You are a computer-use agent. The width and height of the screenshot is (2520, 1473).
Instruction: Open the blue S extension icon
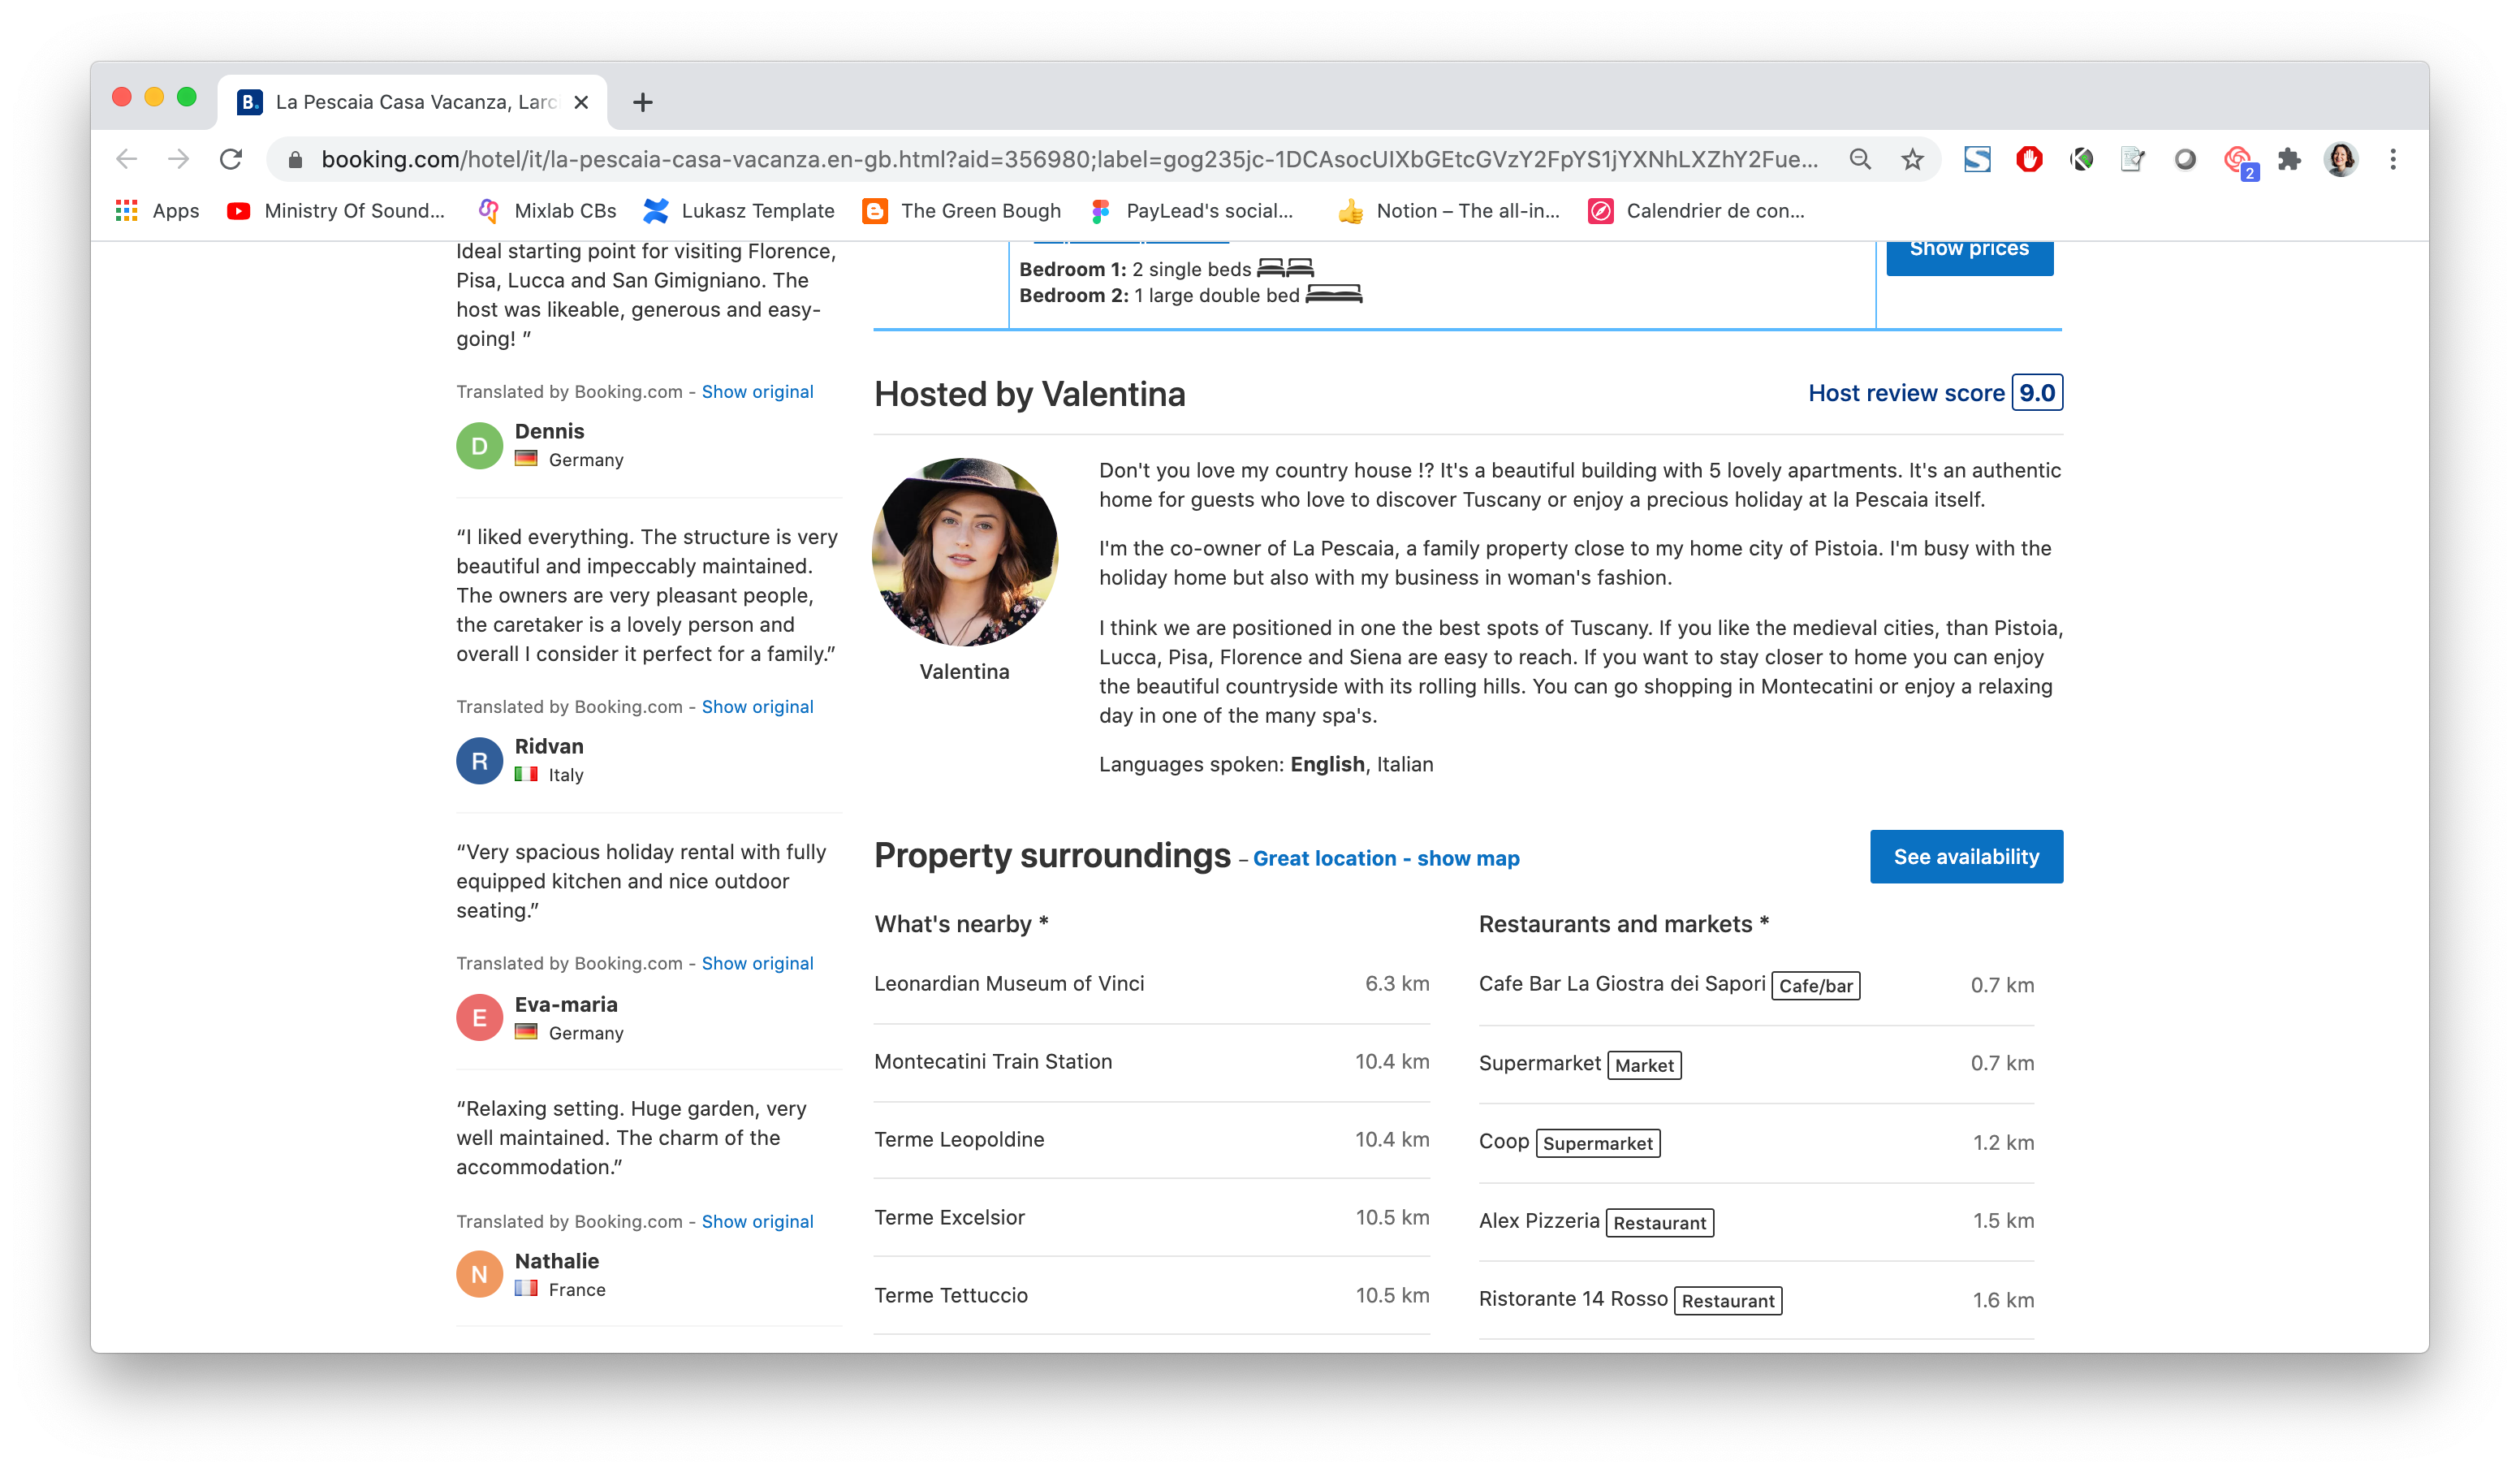1977,159
